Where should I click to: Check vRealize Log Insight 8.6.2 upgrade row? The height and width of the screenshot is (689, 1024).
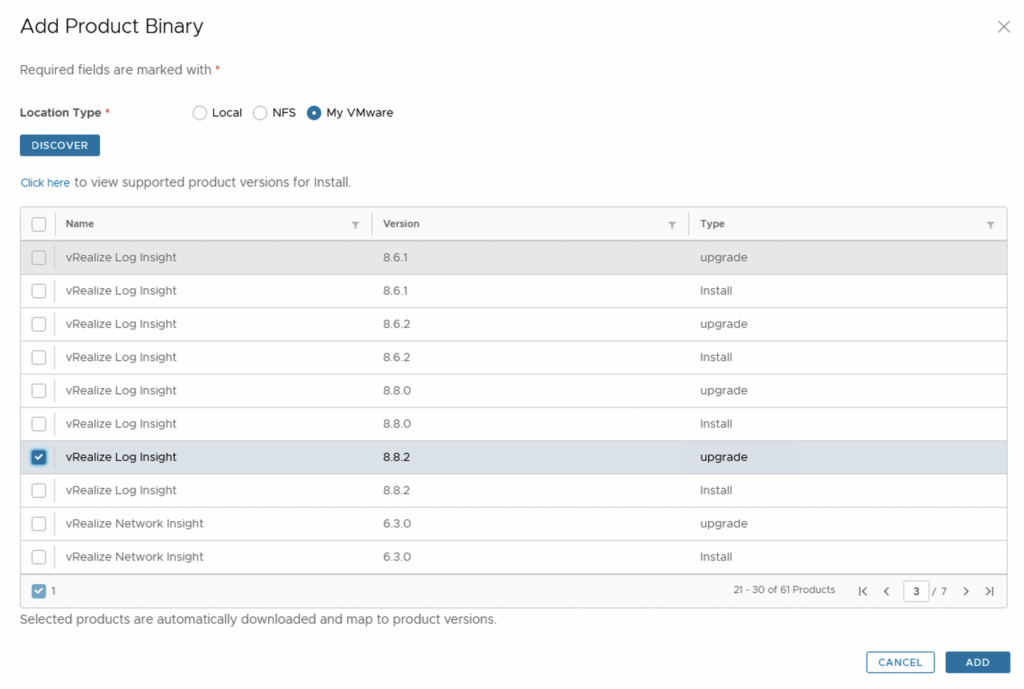tap(39, 324)
